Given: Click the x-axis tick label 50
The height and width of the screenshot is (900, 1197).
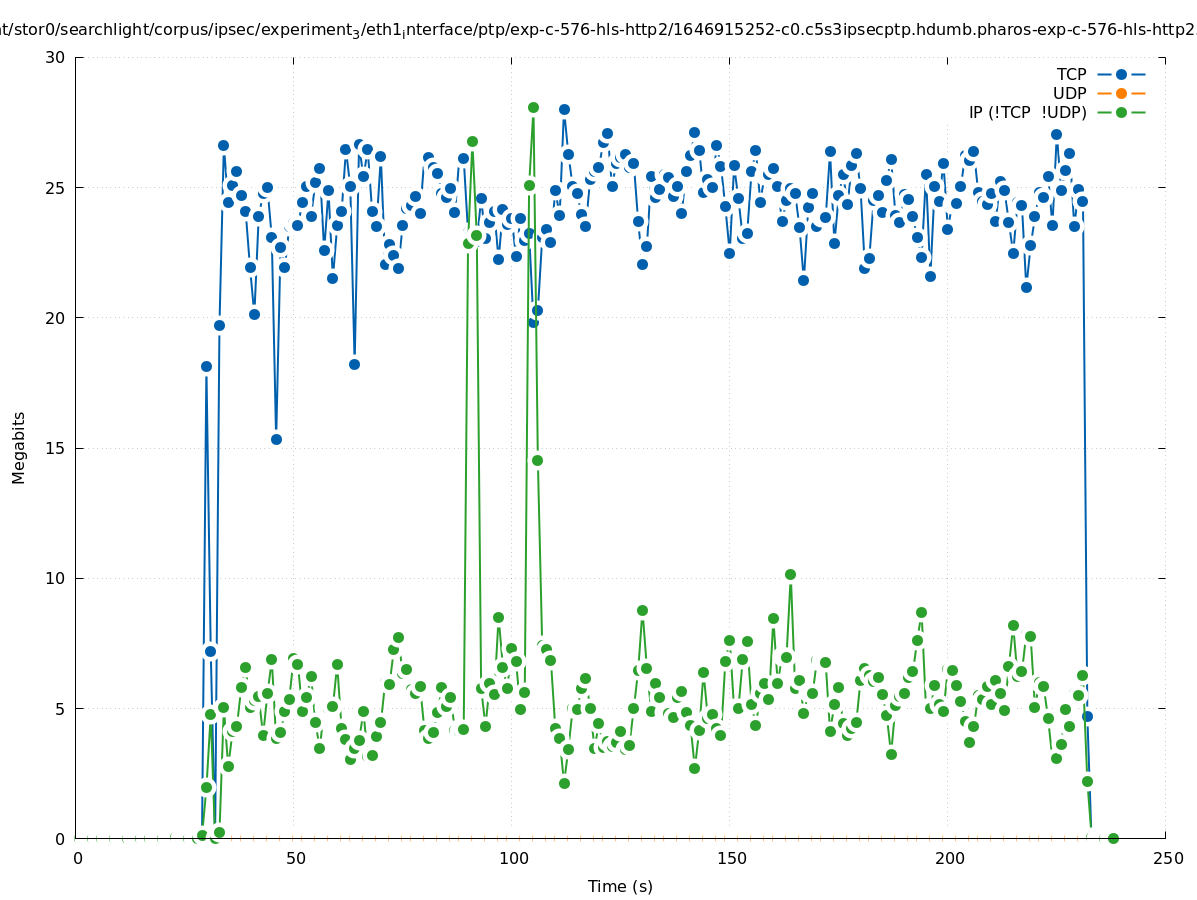Looking at the screenshot, I should [295, 858].
